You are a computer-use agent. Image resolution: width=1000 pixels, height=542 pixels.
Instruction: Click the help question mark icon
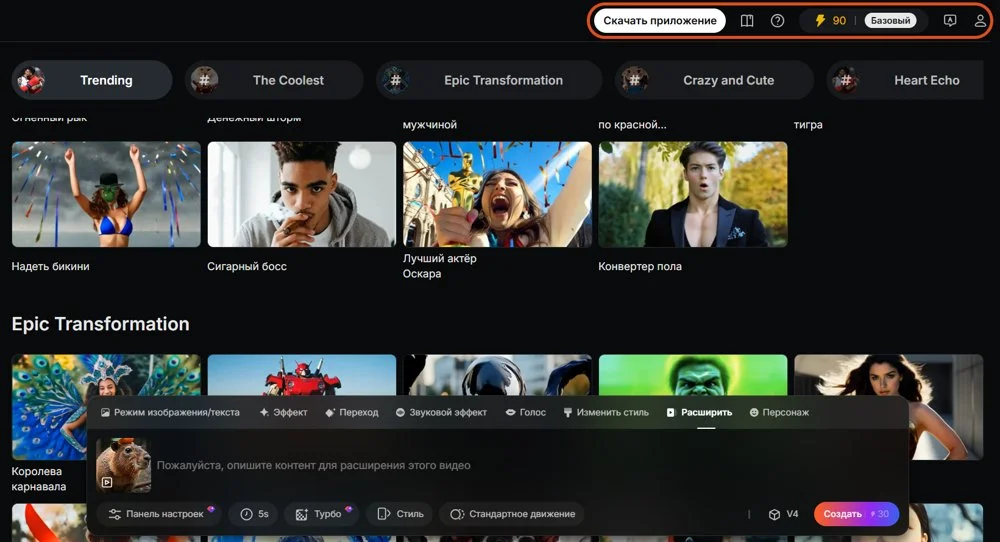click(777, 21)
